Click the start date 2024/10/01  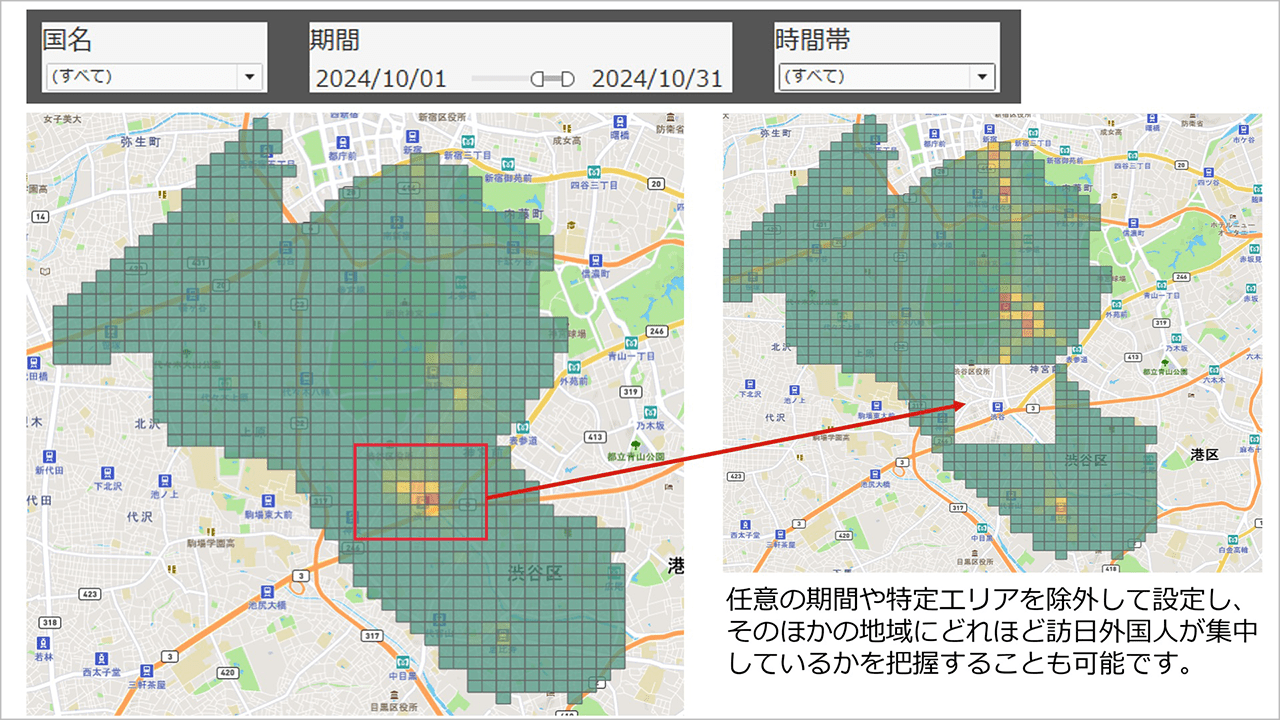tap(378, 79)
